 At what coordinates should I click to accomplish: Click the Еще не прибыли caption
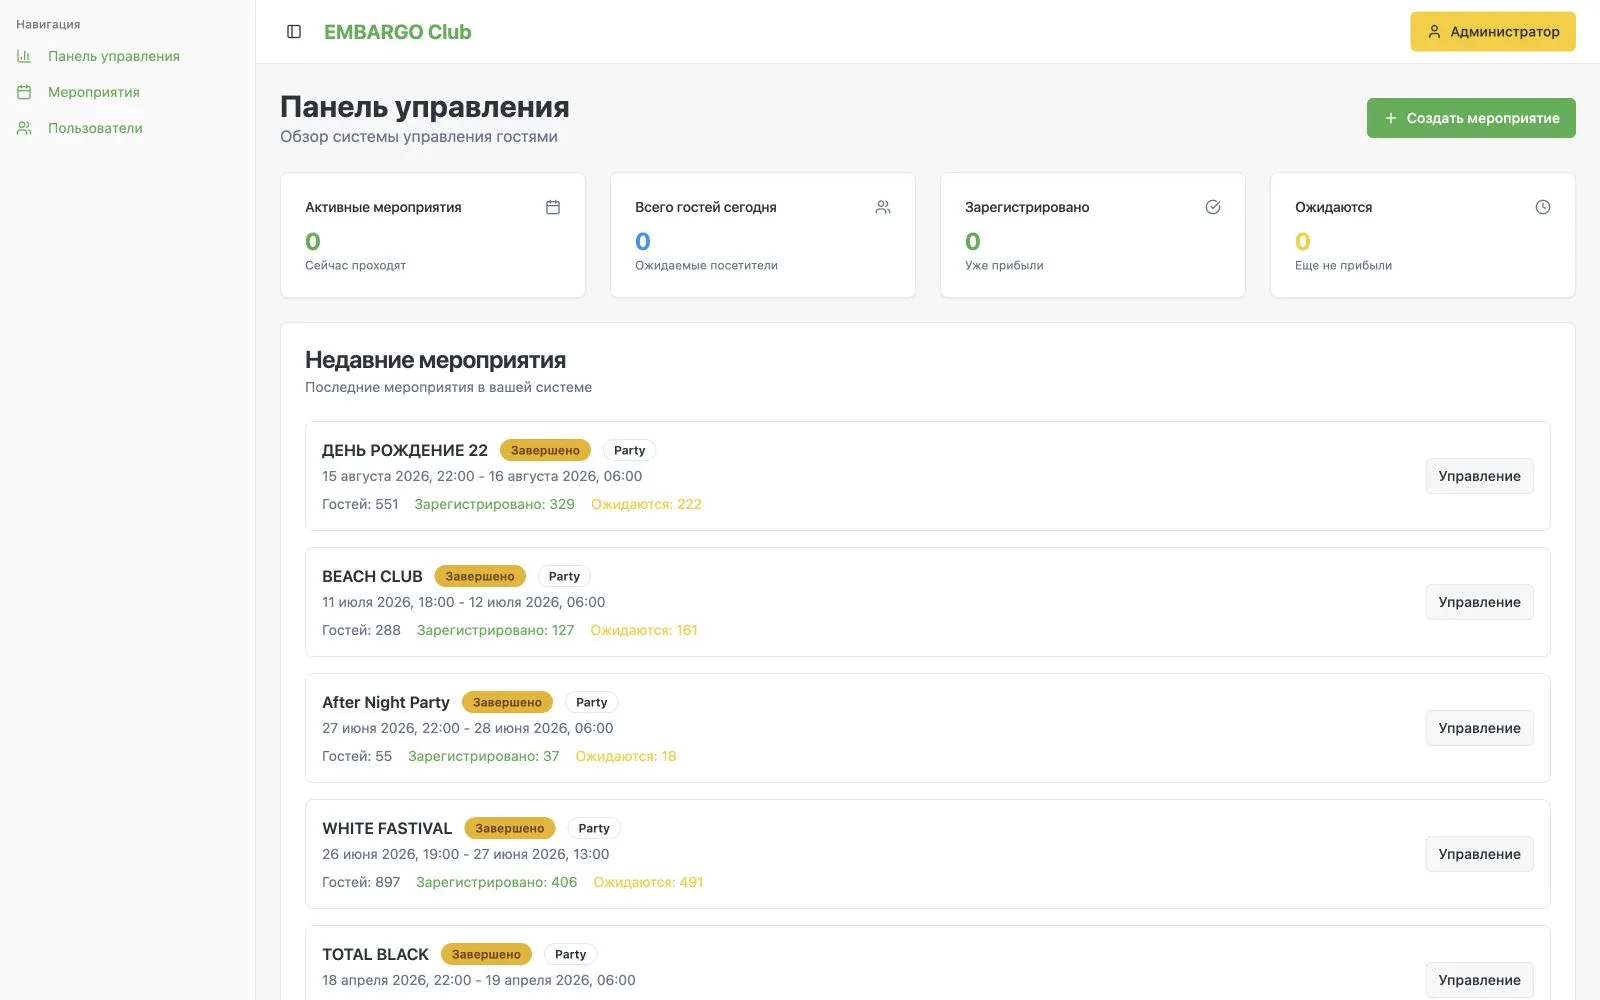point(1343,265)
